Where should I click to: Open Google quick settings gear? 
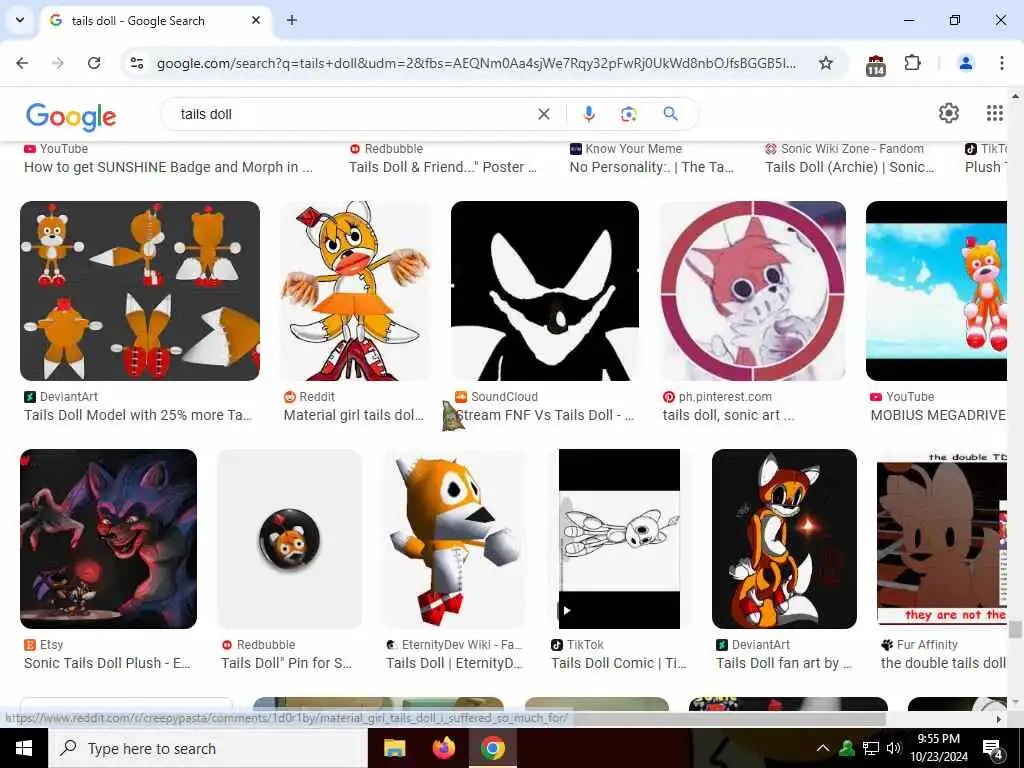point(948,113)
